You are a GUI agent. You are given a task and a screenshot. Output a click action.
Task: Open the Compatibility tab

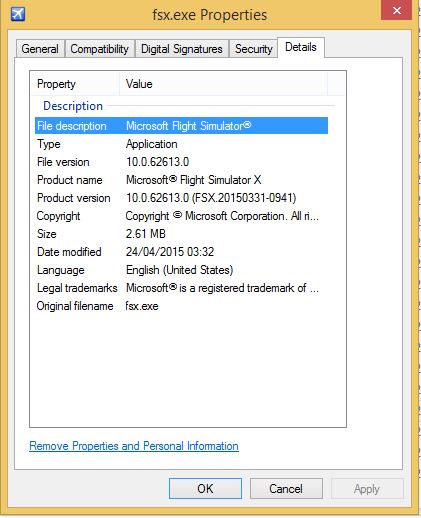tap(100, 49)
